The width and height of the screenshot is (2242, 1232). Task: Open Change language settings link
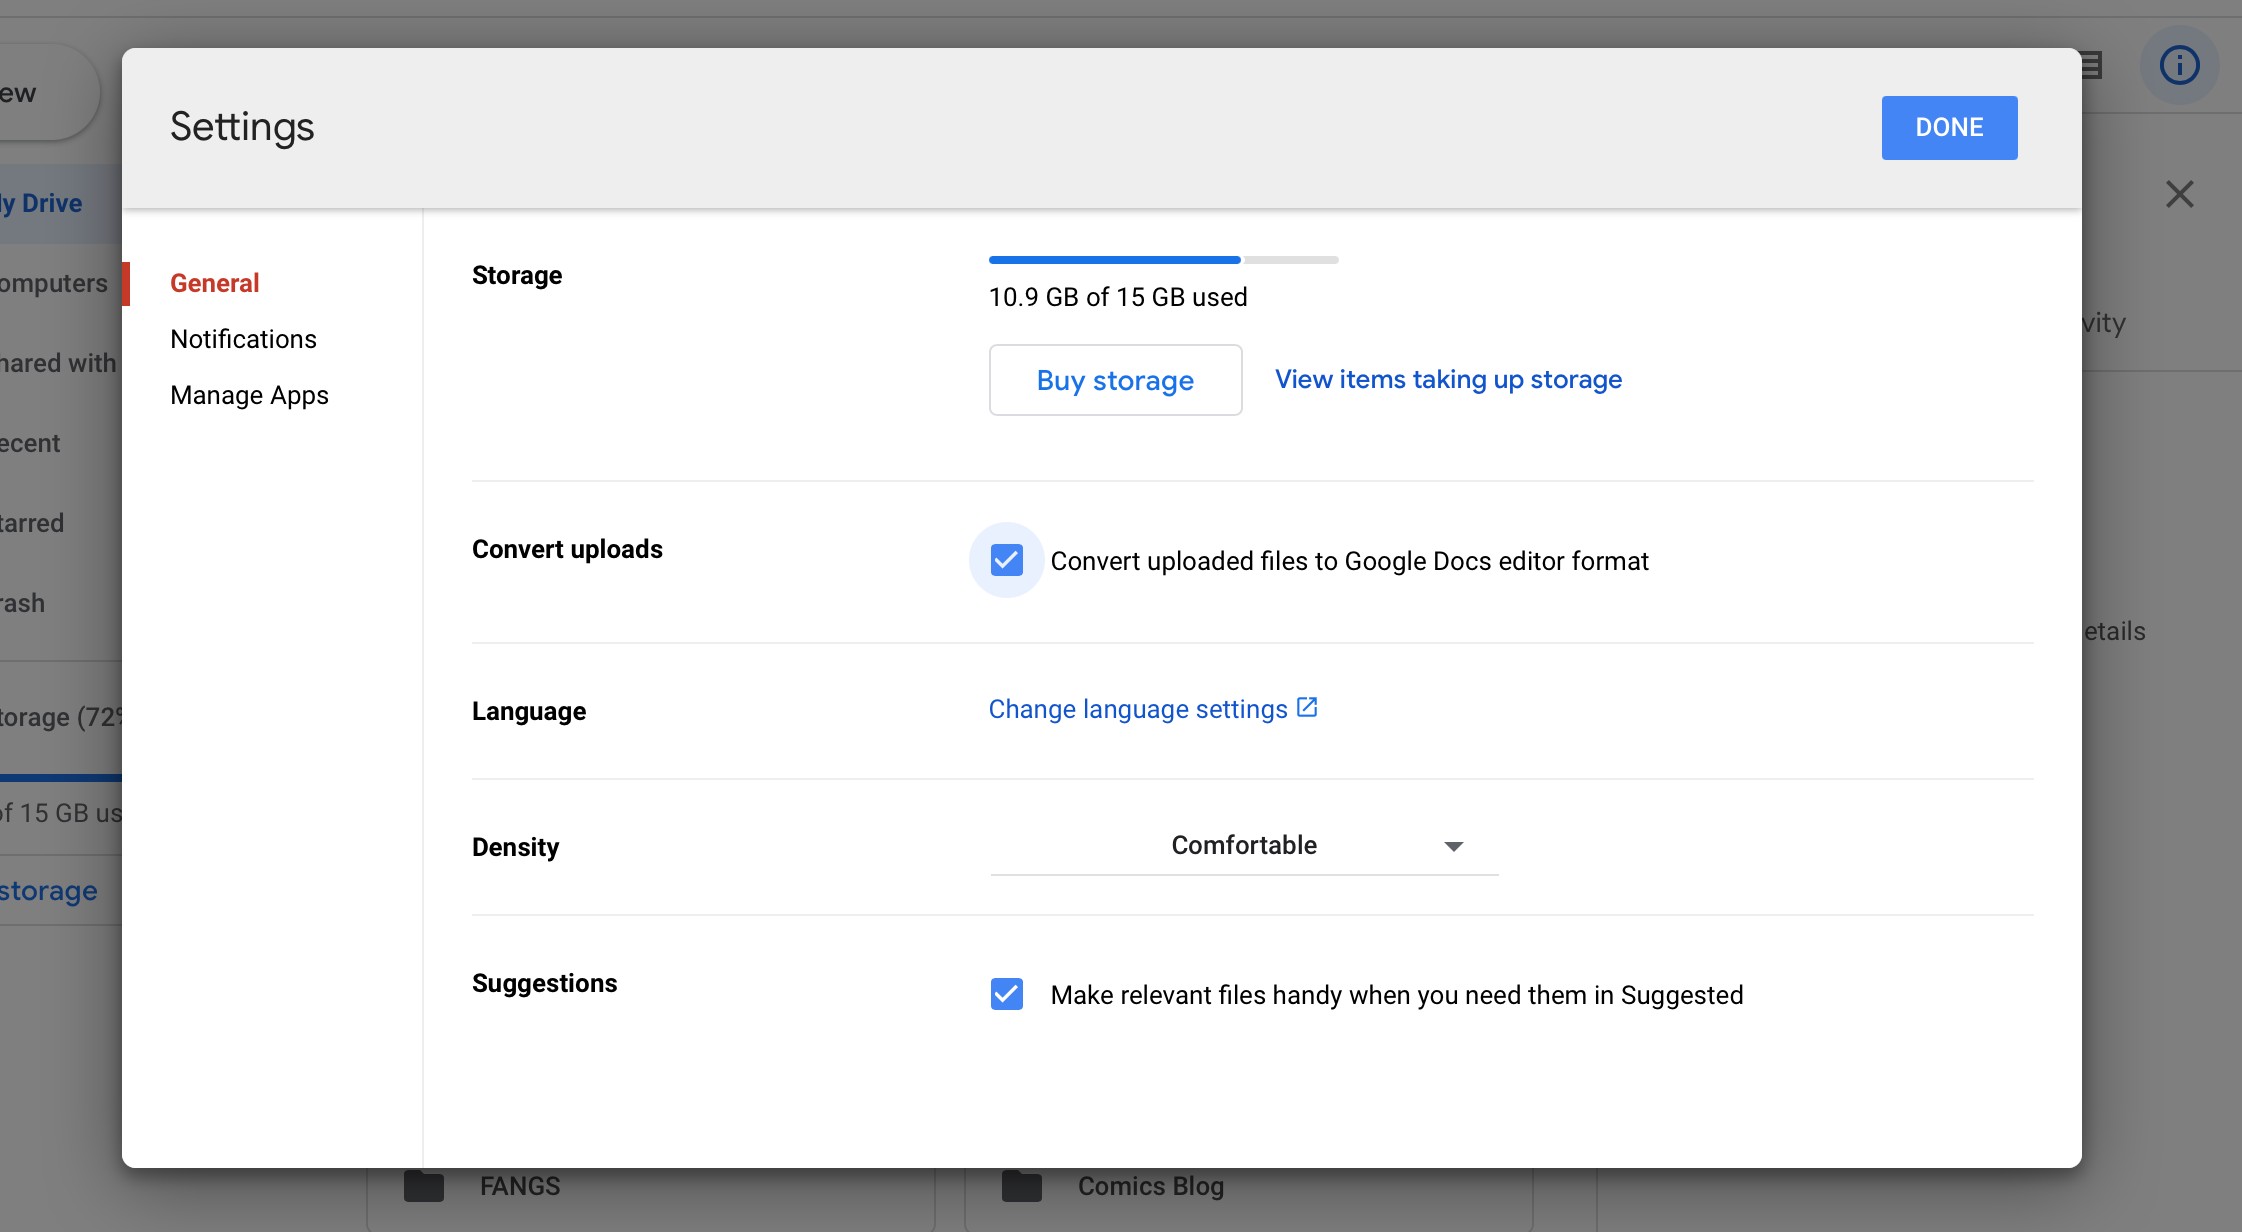point(1138,709)
